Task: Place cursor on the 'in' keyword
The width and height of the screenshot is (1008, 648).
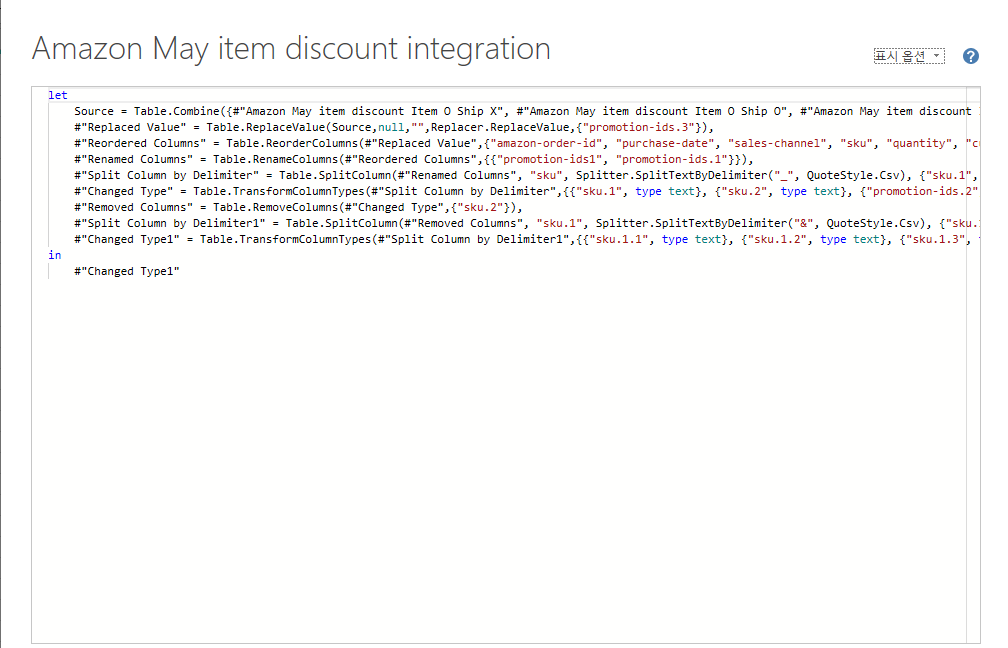Action: point(55,255)
